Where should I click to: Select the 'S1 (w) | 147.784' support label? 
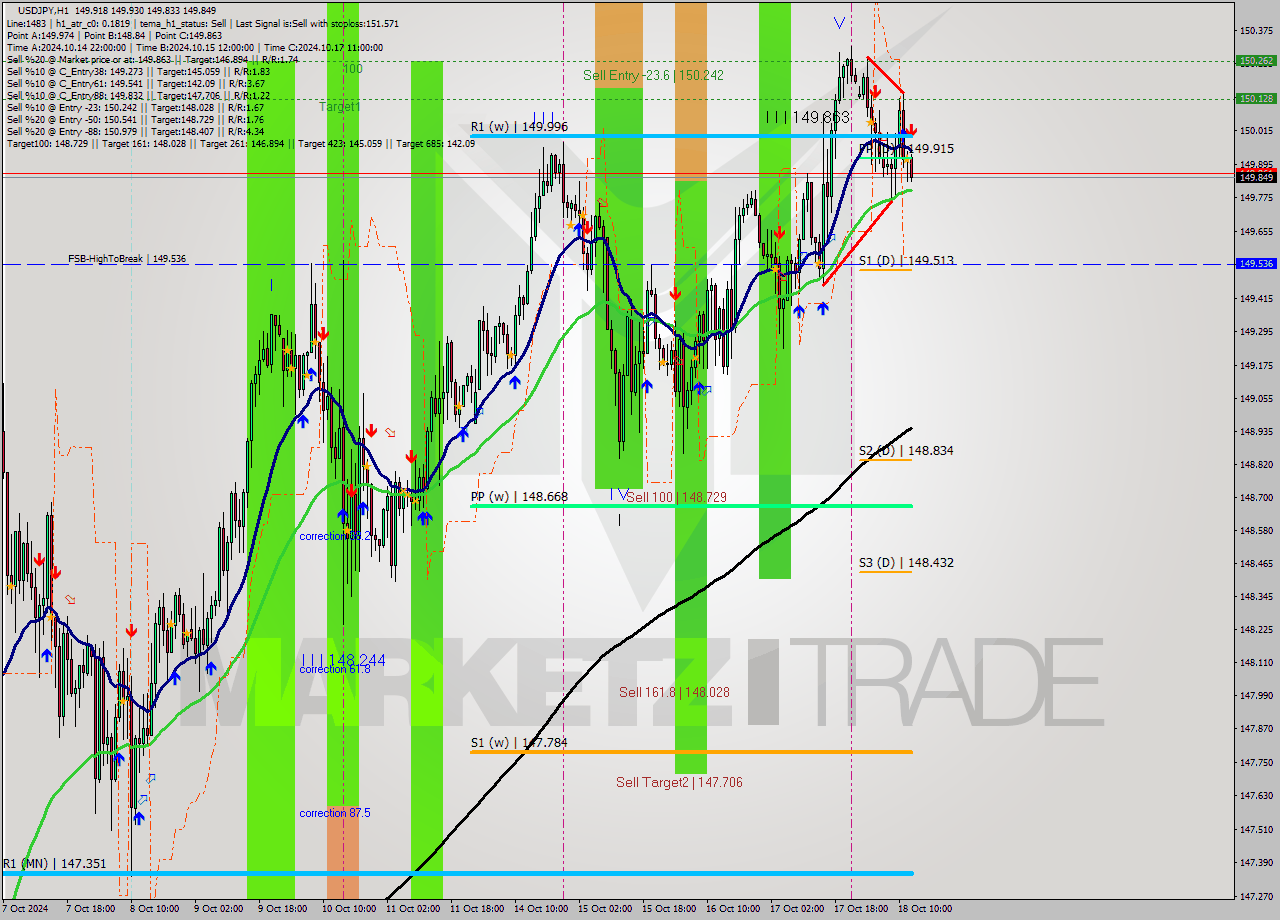click(x=519, y=743)
